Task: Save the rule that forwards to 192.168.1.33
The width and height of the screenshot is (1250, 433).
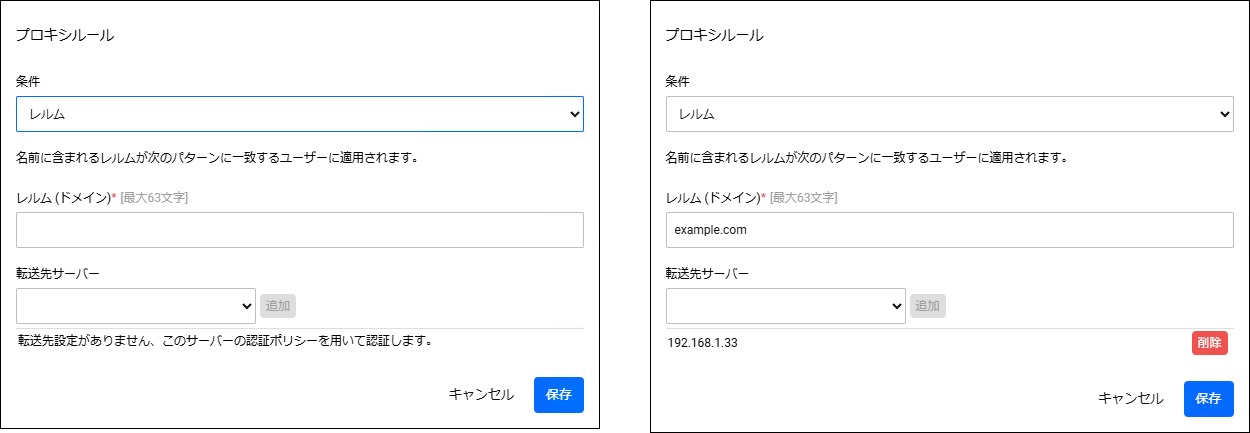Action: coord(1209,399)
